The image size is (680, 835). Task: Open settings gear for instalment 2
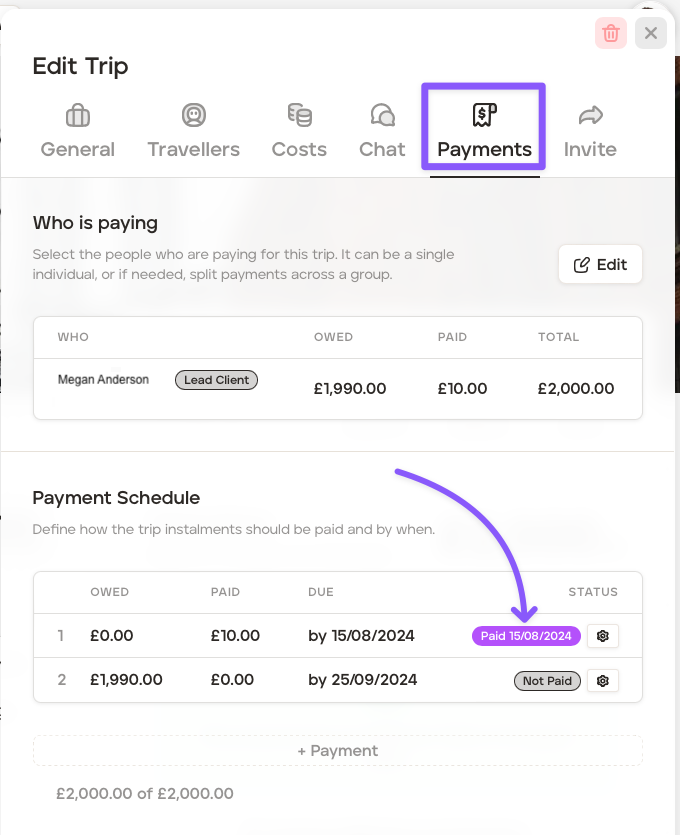603,681
